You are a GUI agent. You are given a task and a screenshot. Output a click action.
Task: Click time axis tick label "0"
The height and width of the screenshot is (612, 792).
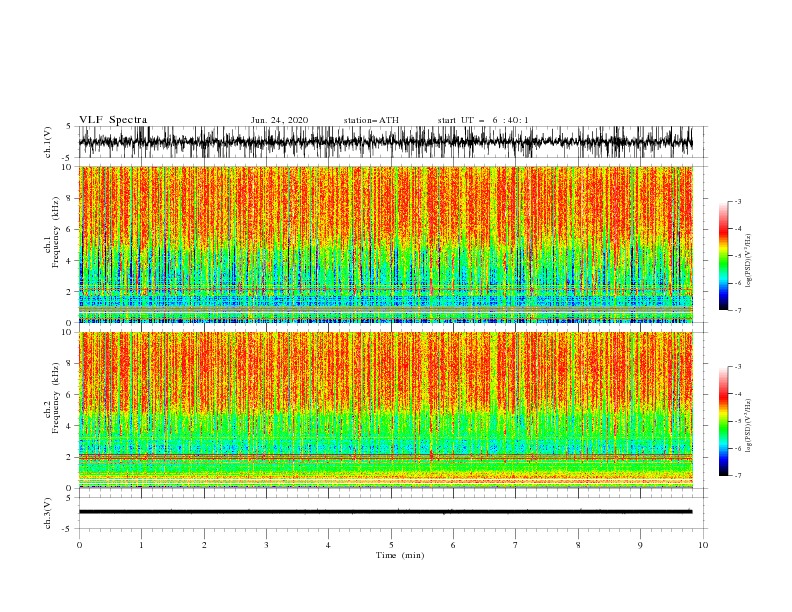point(79,545)
